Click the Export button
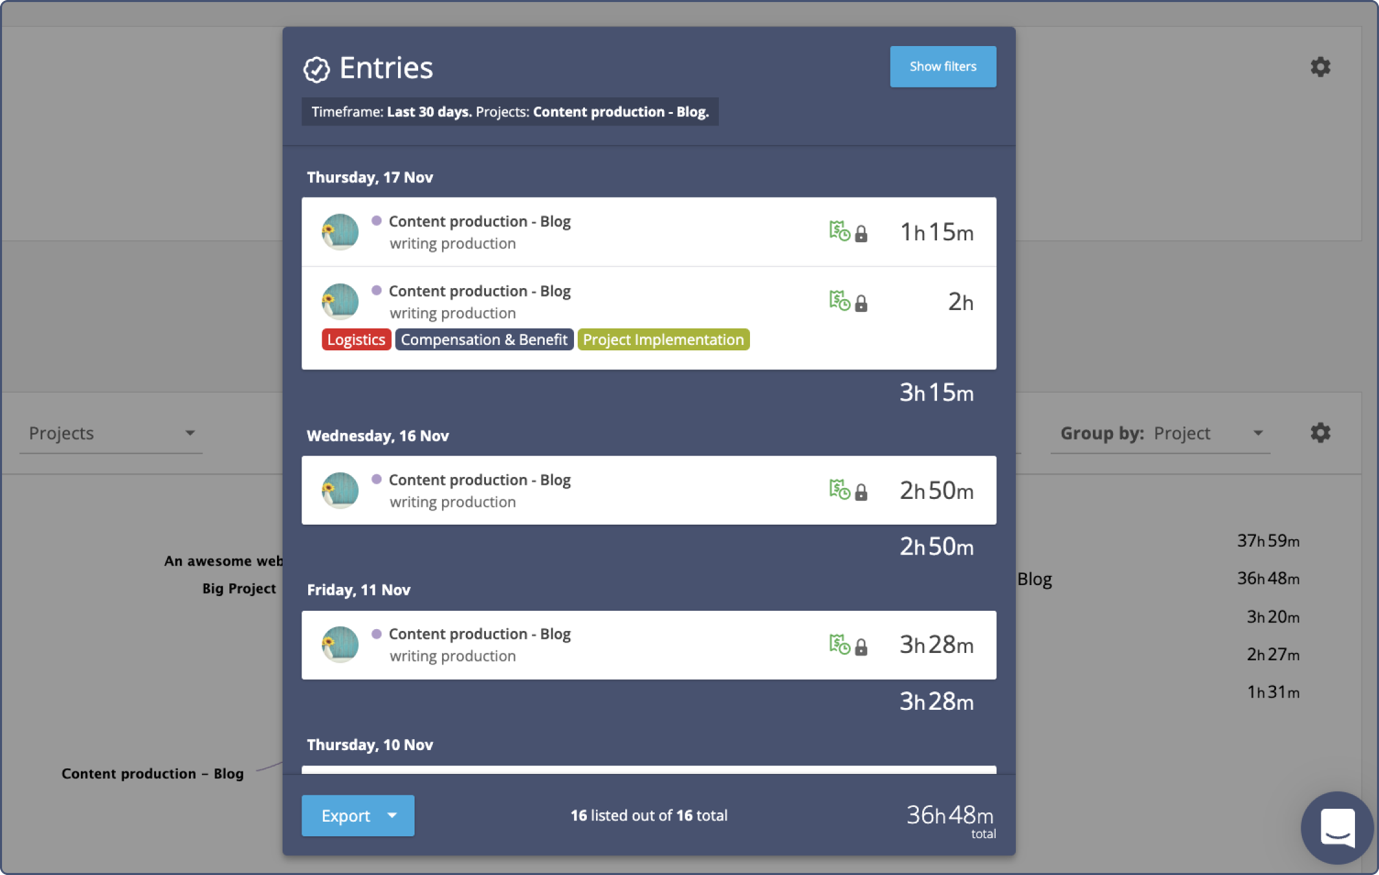 tap(345, 816)
